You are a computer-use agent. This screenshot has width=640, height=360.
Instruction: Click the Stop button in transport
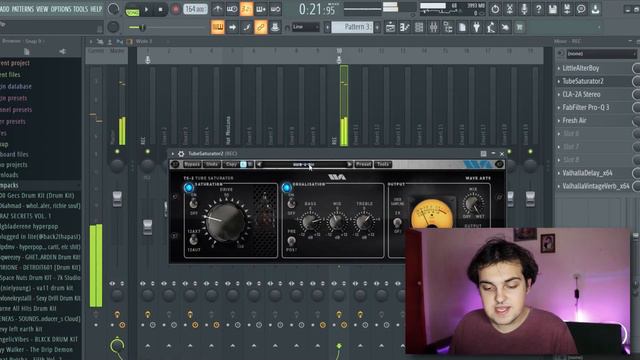click(x=160, y=9)
